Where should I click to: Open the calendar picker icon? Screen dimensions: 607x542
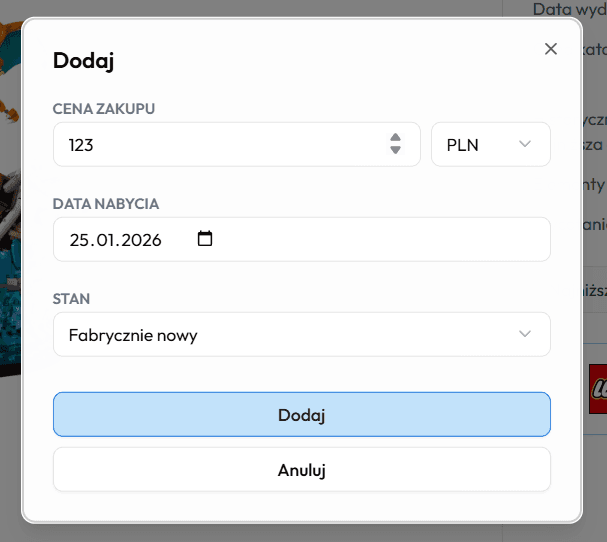click(206, 239)
